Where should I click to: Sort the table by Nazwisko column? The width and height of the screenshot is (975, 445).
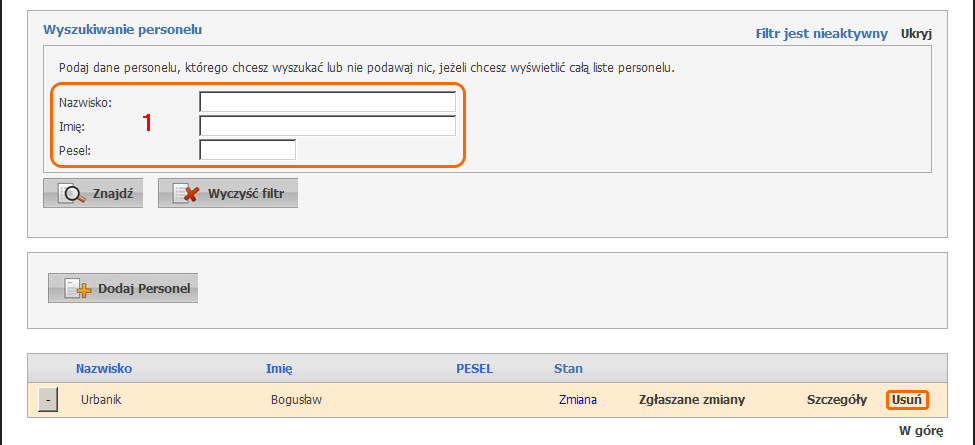tap(104, 369)
